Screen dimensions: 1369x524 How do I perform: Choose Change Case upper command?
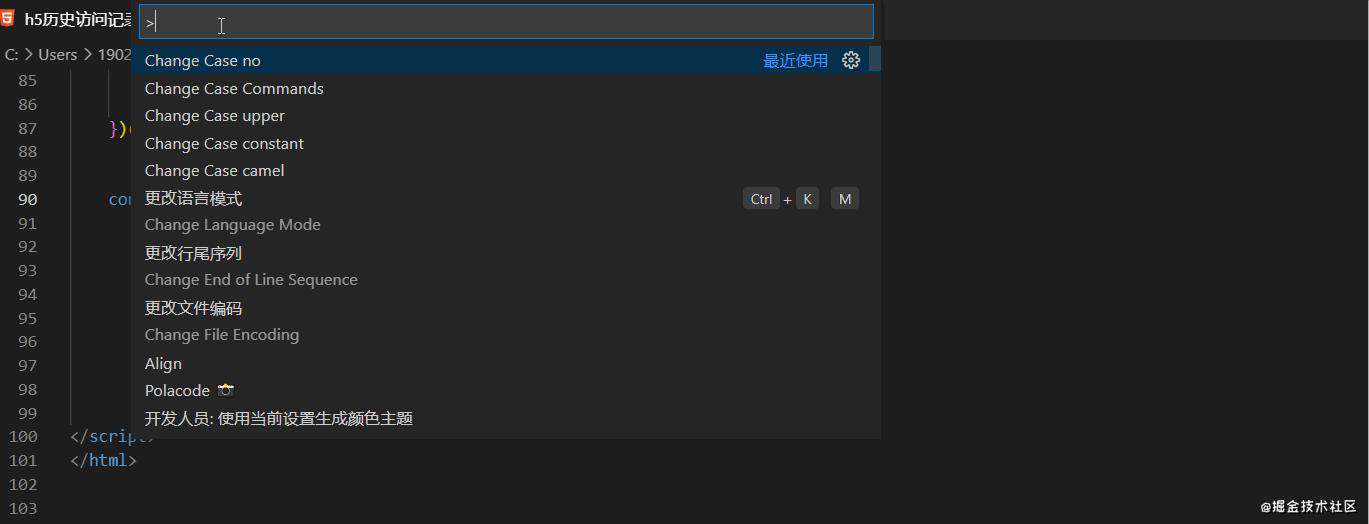pyautogui.click(x=506, y=116)
